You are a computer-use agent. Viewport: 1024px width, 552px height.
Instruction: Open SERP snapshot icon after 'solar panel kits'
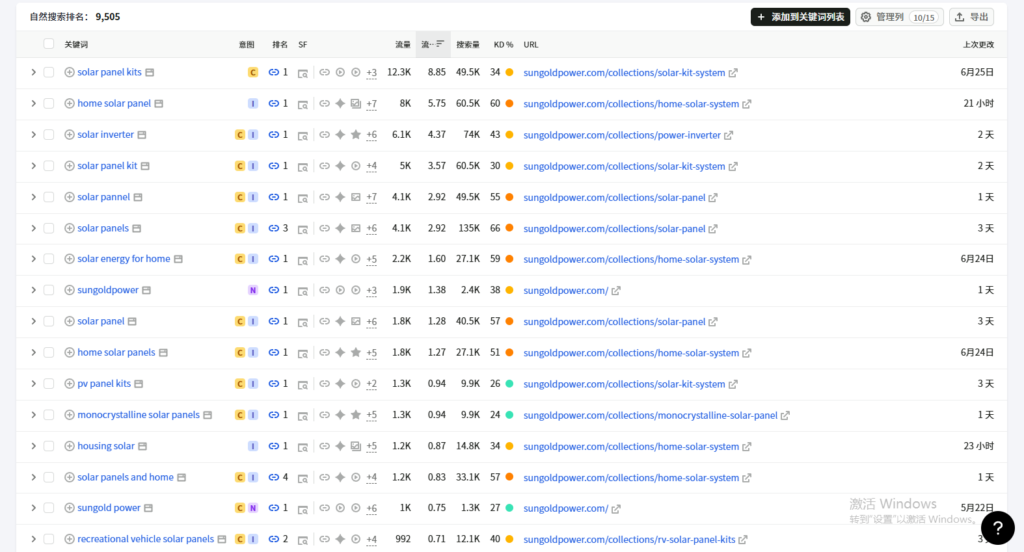point(150,73)
